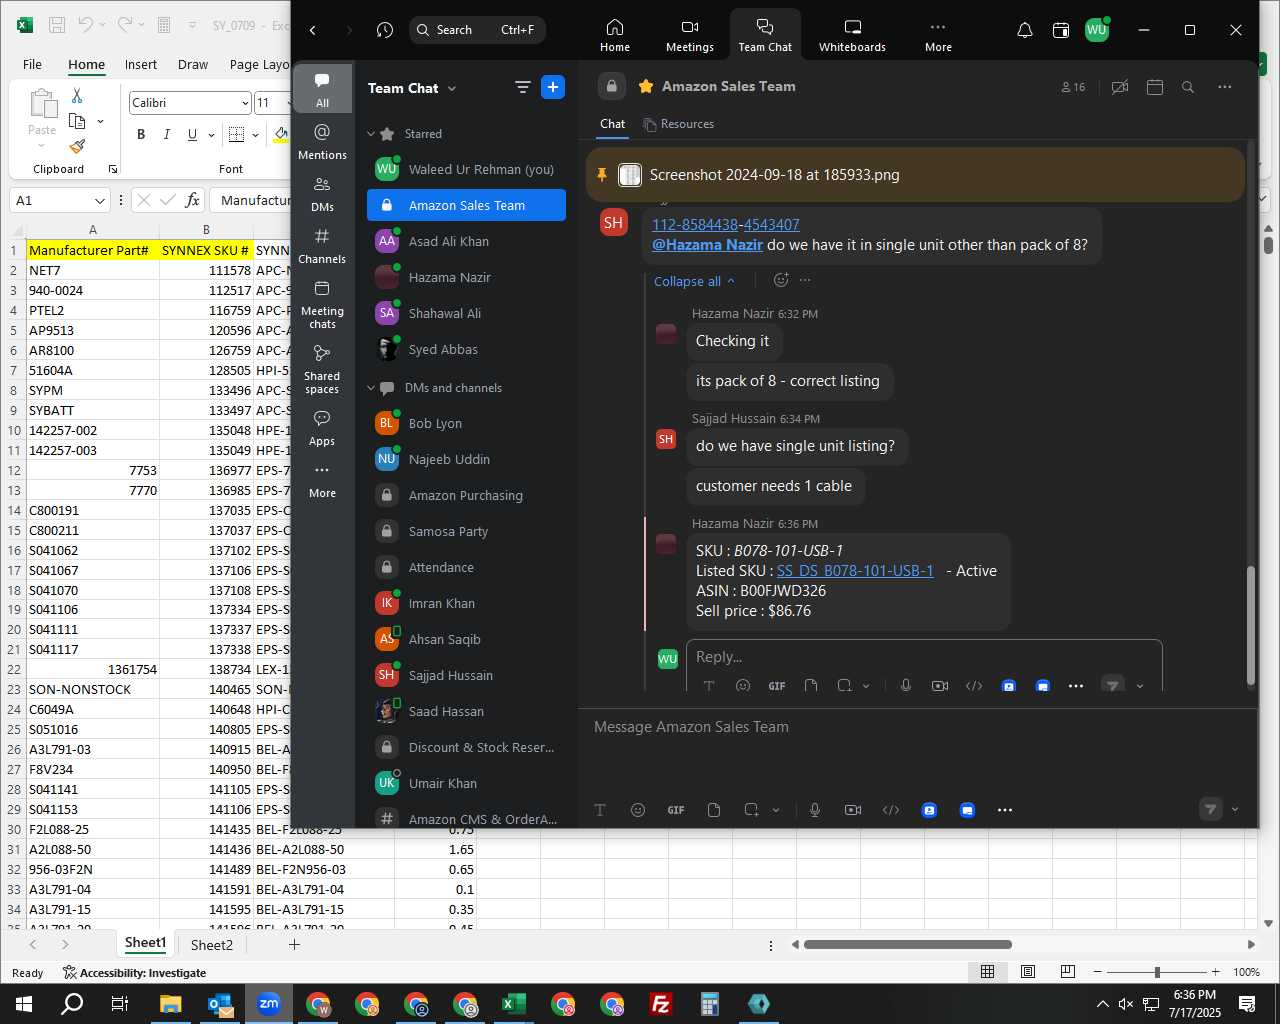Switch Excel to Page Layout view
The image size is (1280, 1024).
point(1027,972)
